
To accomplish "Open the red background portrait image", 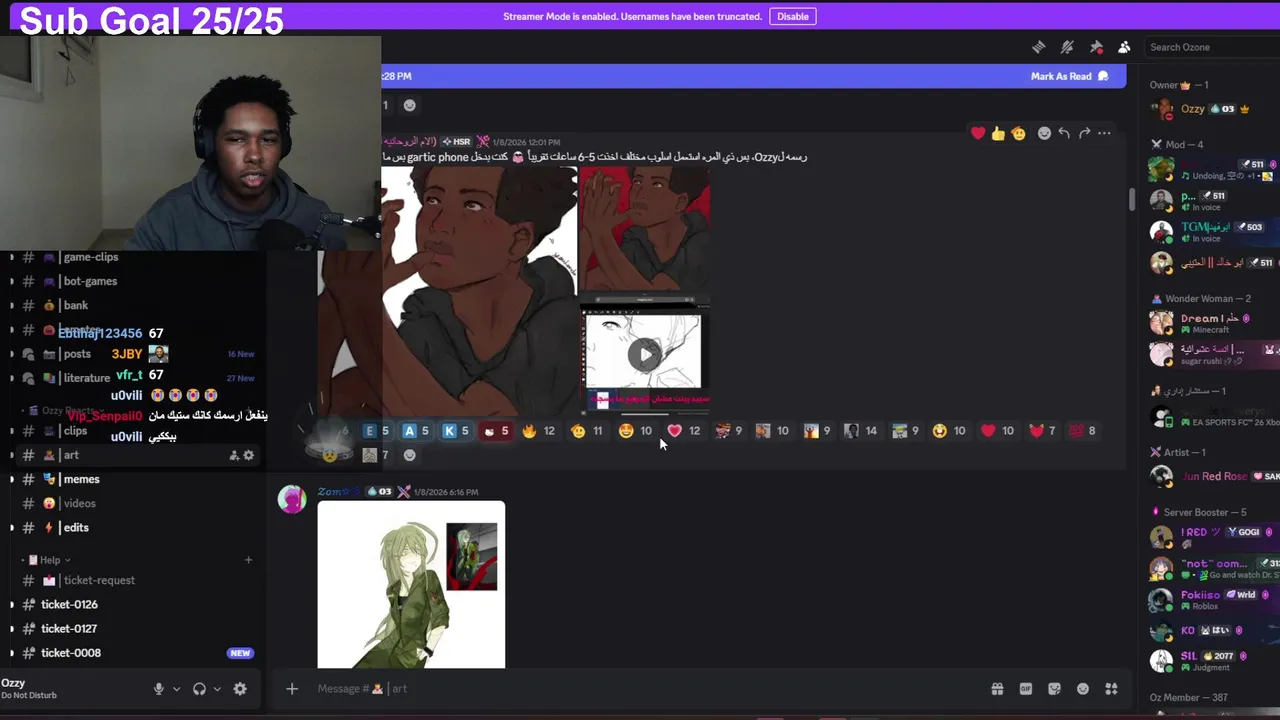I will point(645,230).
